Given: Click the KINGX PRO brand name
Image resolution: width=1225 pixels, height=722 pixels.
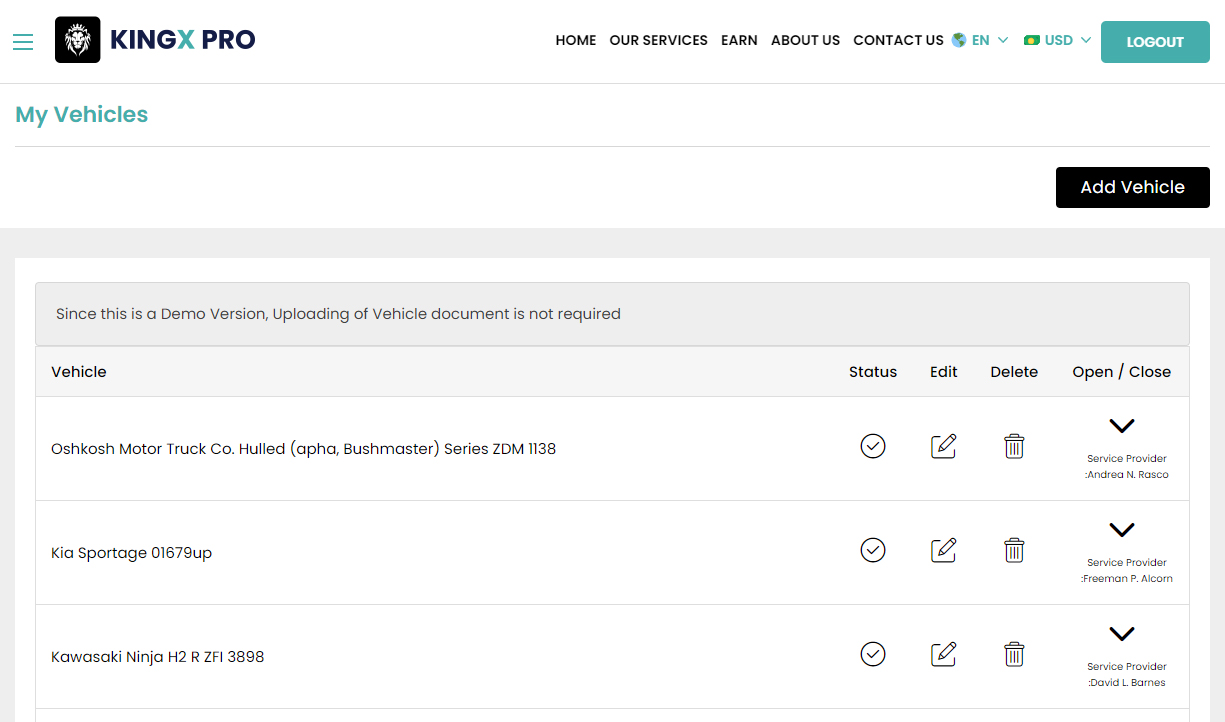Looking at the screenshot, I should point(182,40).
